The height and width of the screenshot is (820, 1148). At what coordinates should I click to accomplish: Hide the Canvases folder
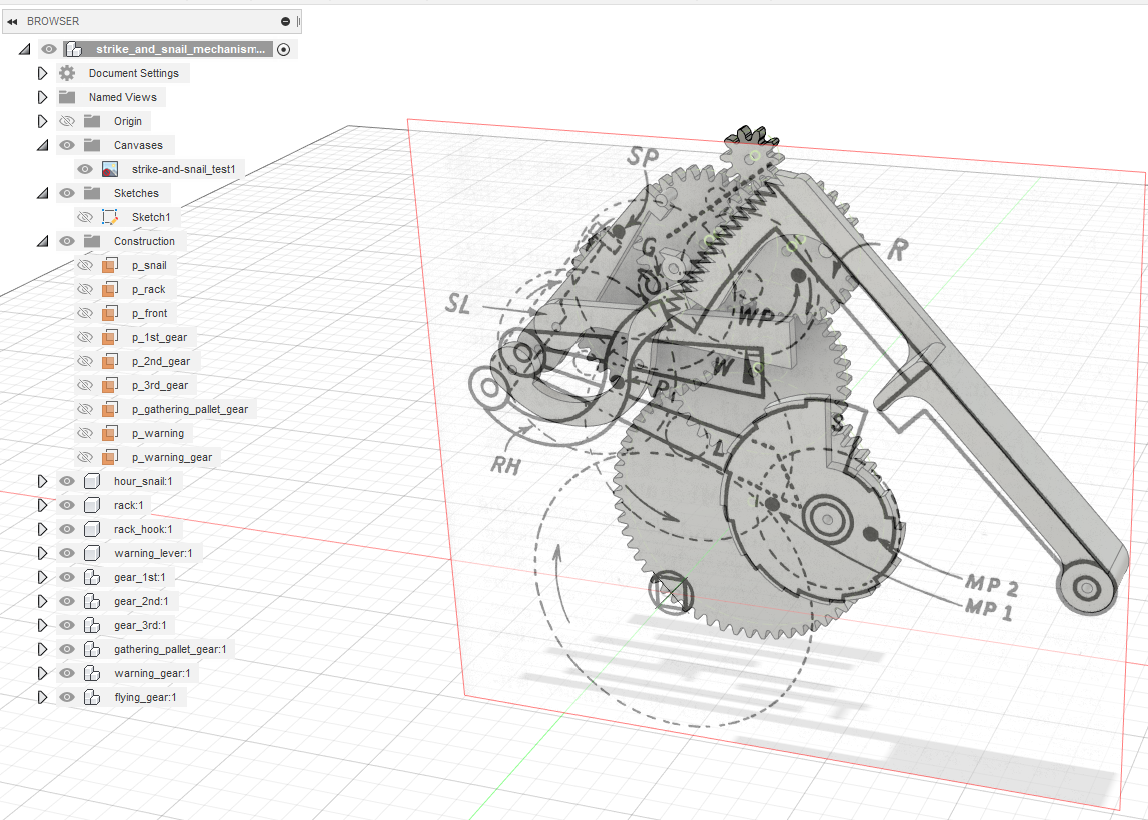click(67, 145)
